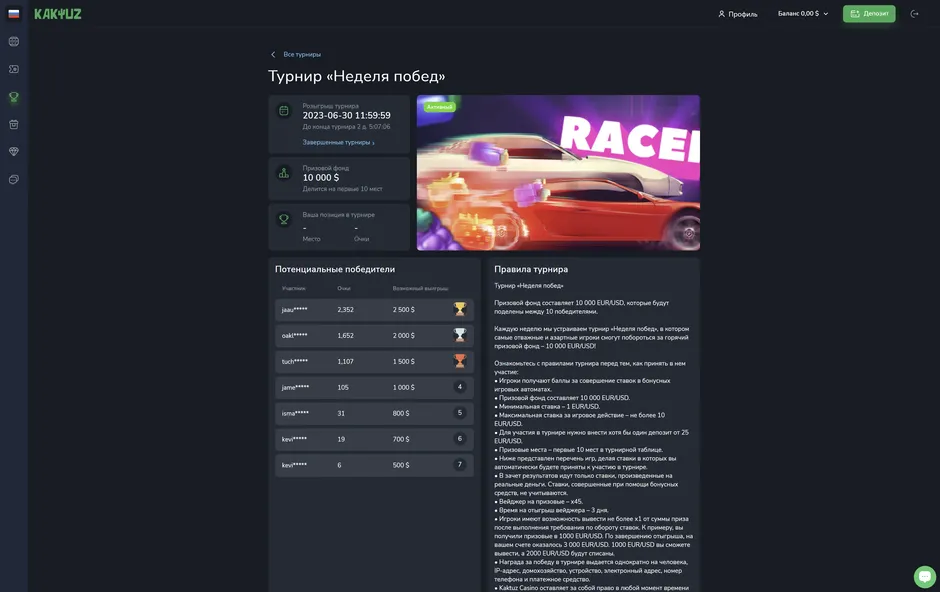Click the 800 $ prize value
Viewport: 940px width, 592px height.
coord(401,413)
